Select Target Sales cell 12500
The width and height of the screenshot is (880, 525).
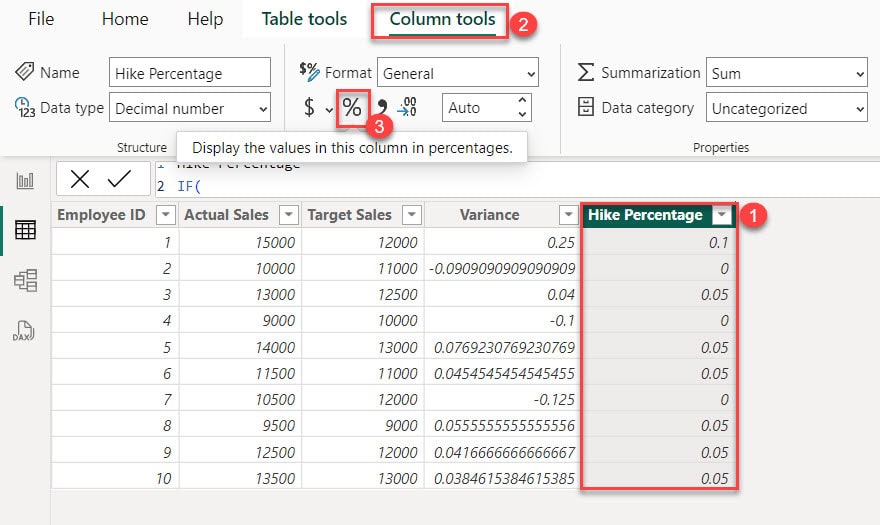(363, 294)
